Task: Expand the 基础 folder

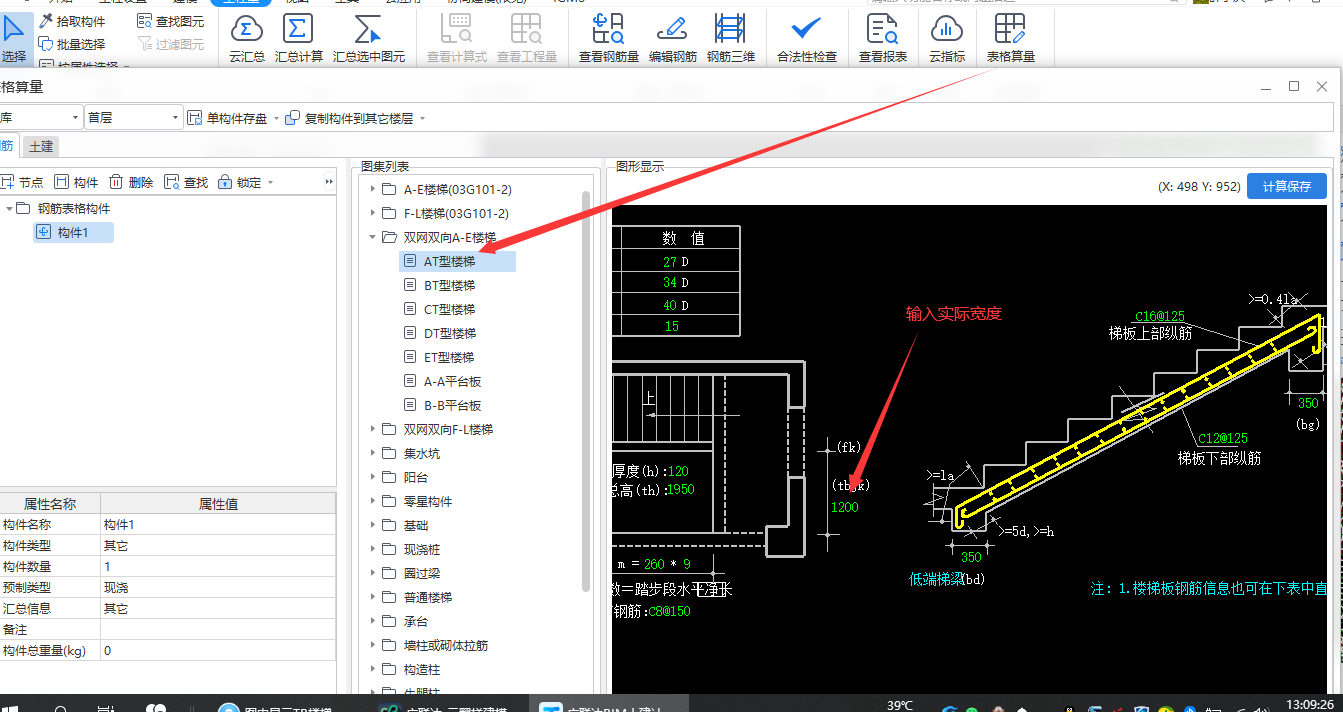Action: click(374, 525)
